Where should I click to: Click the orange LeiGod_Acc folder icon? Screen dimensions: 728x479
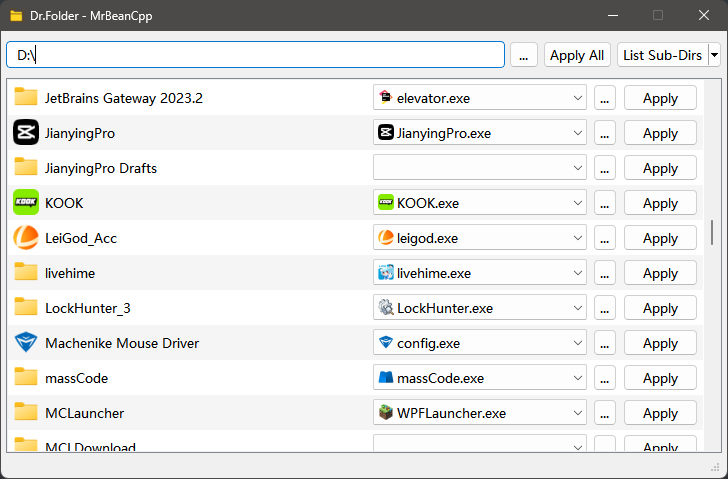[26, 237]
